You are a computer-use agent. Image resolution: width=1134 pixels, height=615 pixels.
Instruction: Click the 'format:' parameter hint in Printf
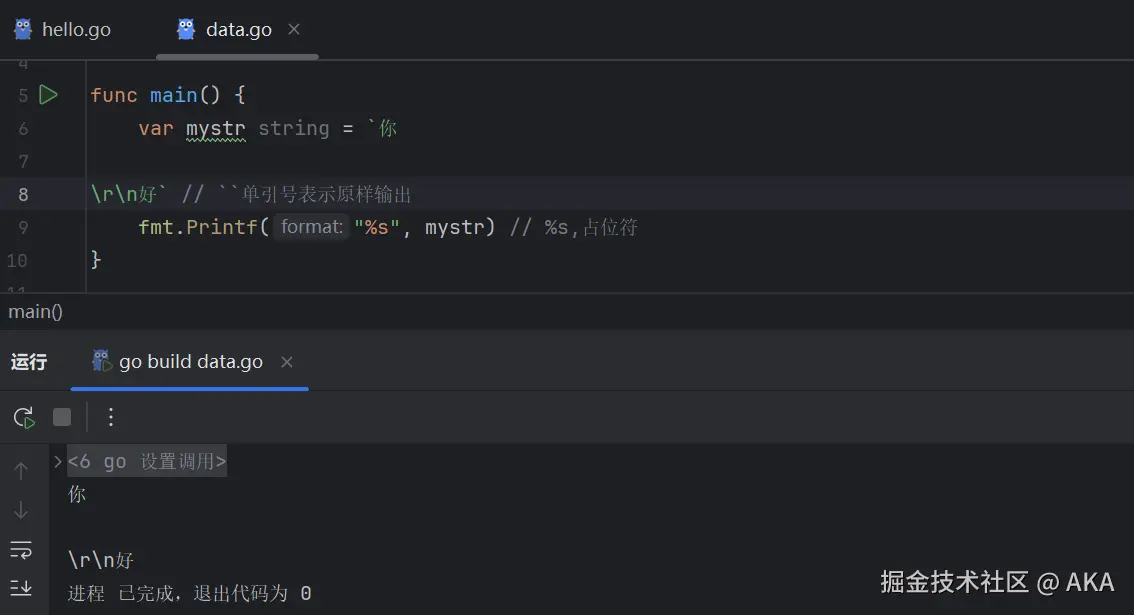(x=310, y=227)
